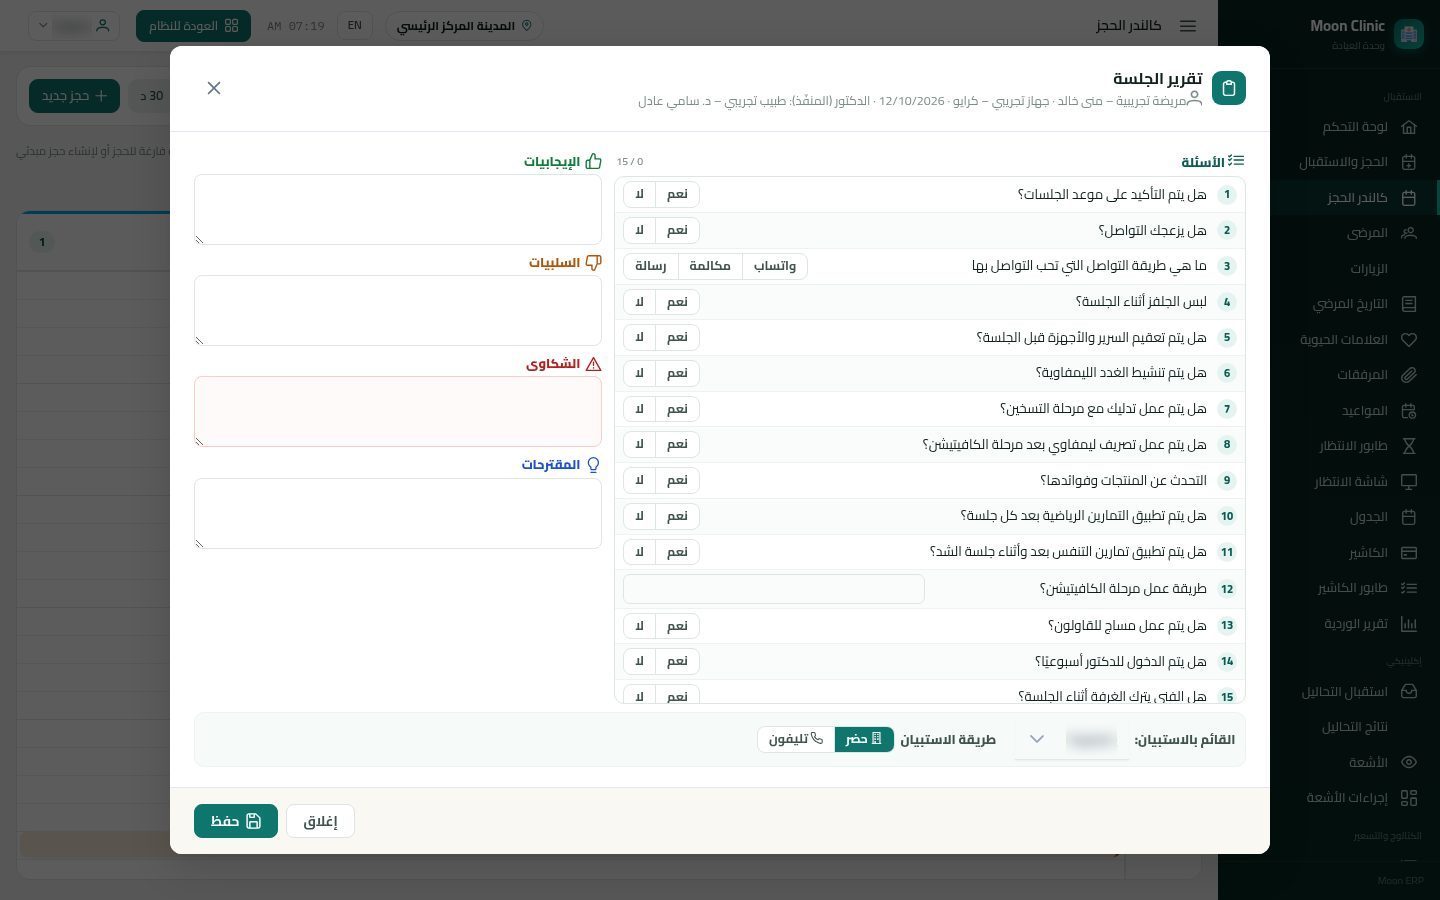This screenshot has width=1440, height=900.
Task: Click the checklist icon next to الأسئلة
Action: (x=1237, y=161)
